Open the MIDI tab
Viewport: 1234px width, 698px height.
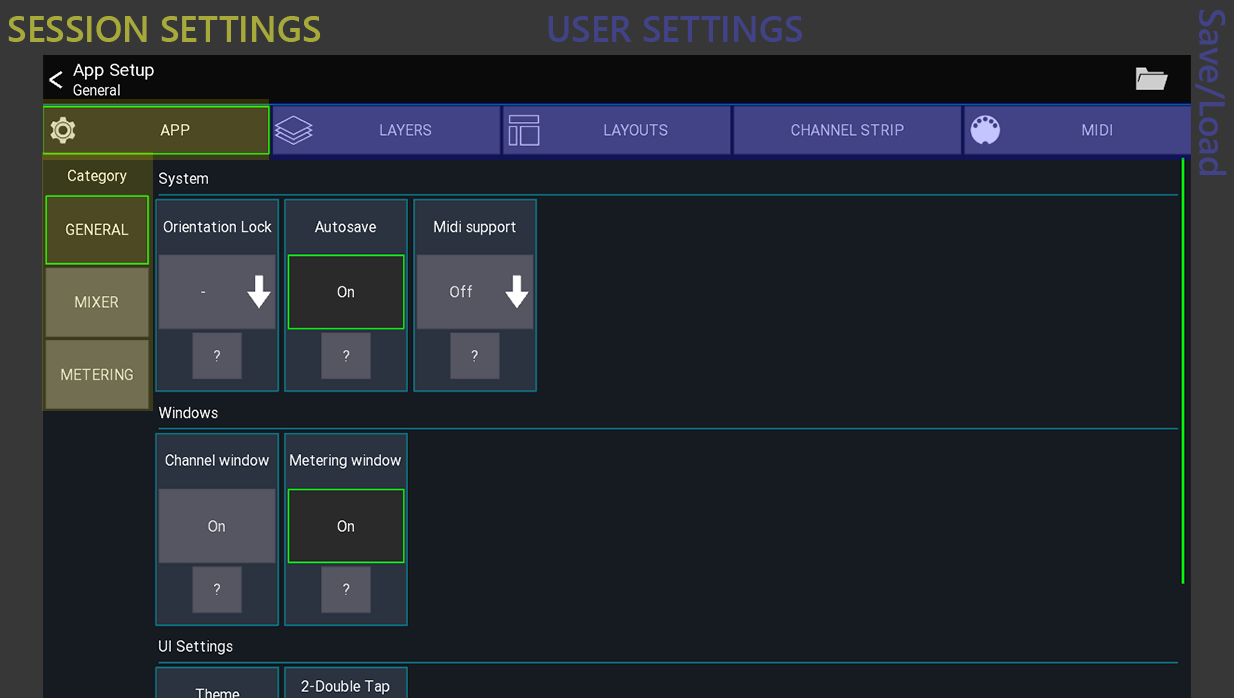[1078, 130]
